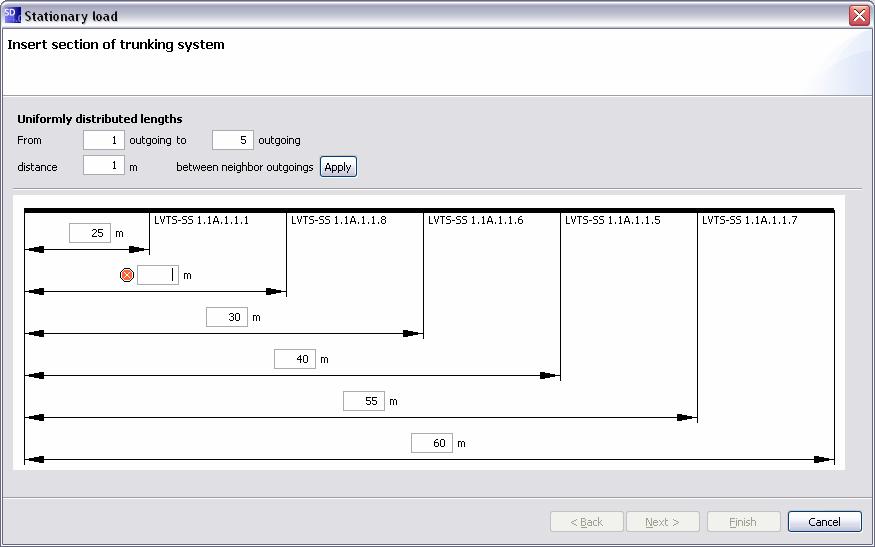Click the disabled Next button
The height and width of the screenshot is (547, 875).
coord(662,522)
